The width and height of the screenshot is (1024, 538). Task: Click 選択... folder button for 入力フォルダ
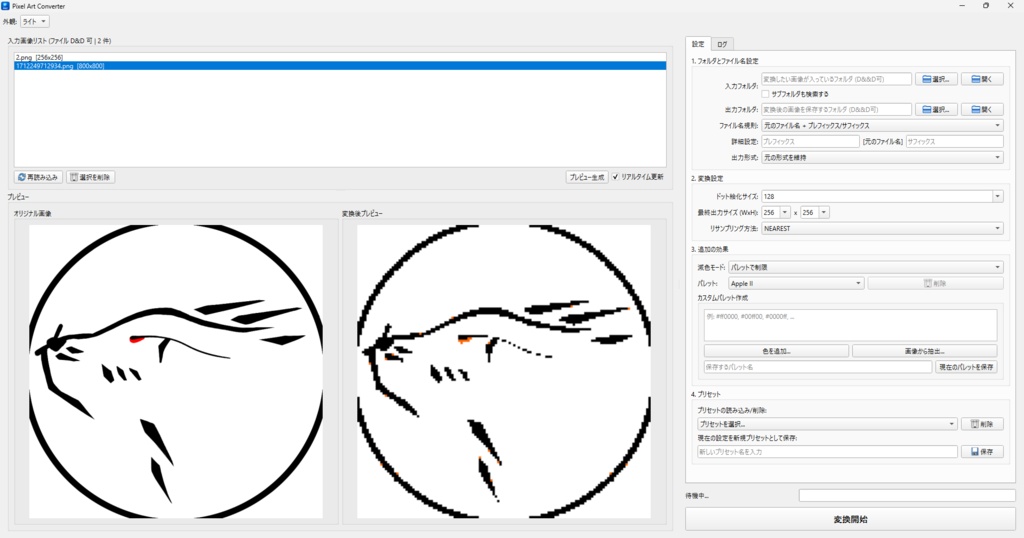936,79
